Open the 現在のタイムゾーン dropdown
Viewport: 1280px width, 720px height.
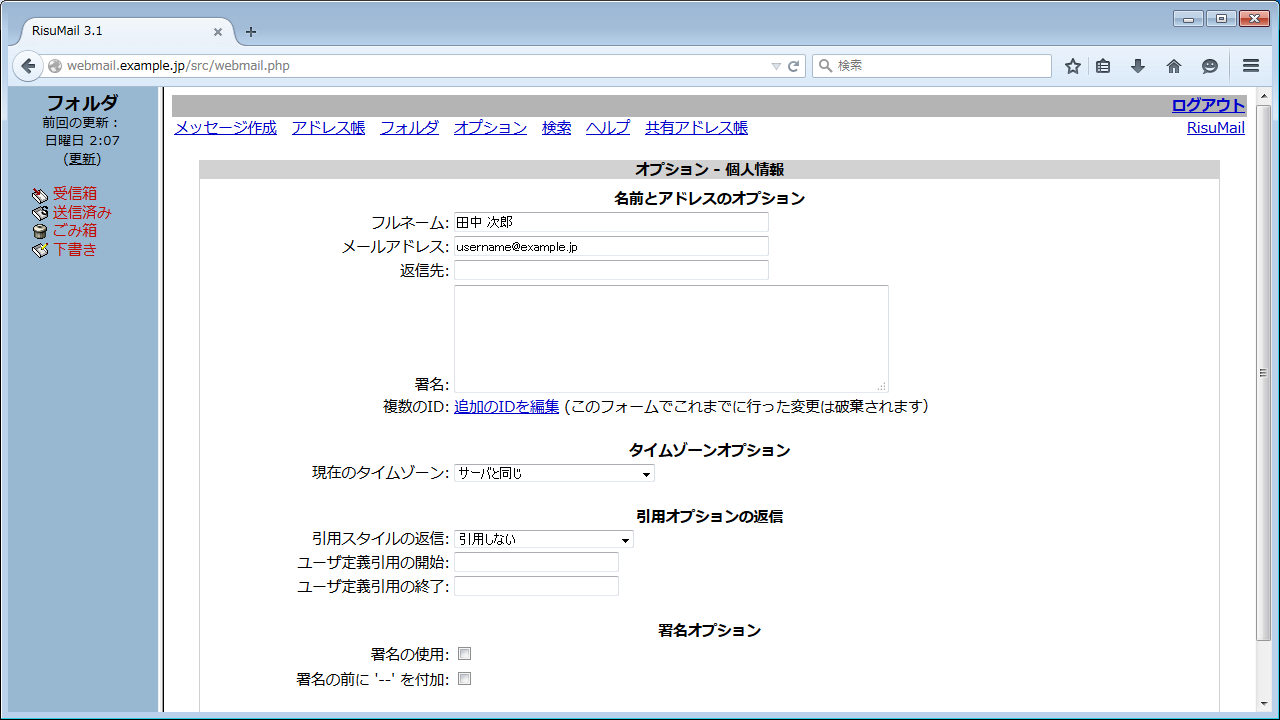(x=554, y=473)
